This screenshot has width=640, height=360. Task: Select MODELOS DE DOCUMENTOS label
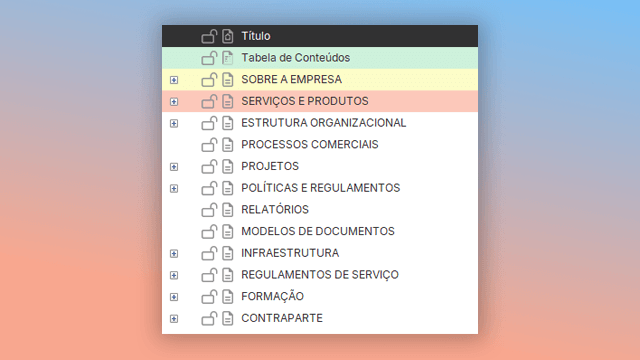point(318,231)
